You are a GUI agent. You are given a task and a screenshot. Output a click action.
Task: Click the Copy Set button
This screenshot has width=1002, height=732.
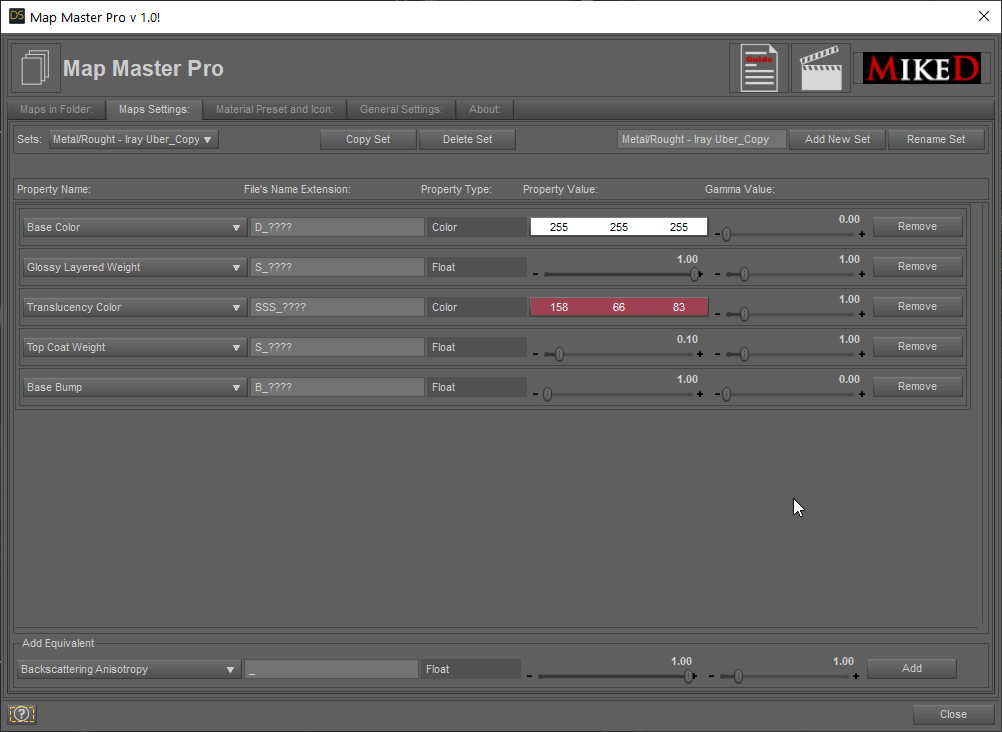pos(368,139)
